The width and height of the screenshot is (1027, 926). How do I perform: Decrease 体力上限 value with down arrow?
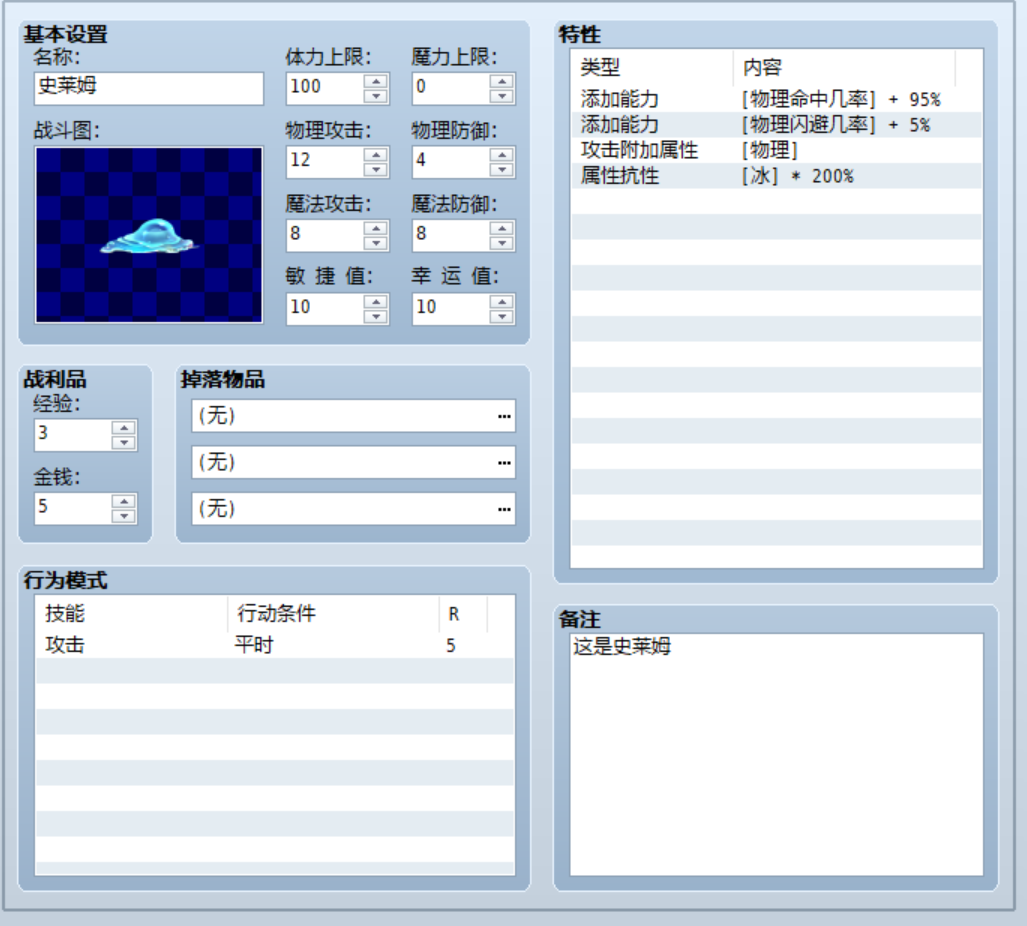pyautogui.click(x=376, y=96)
